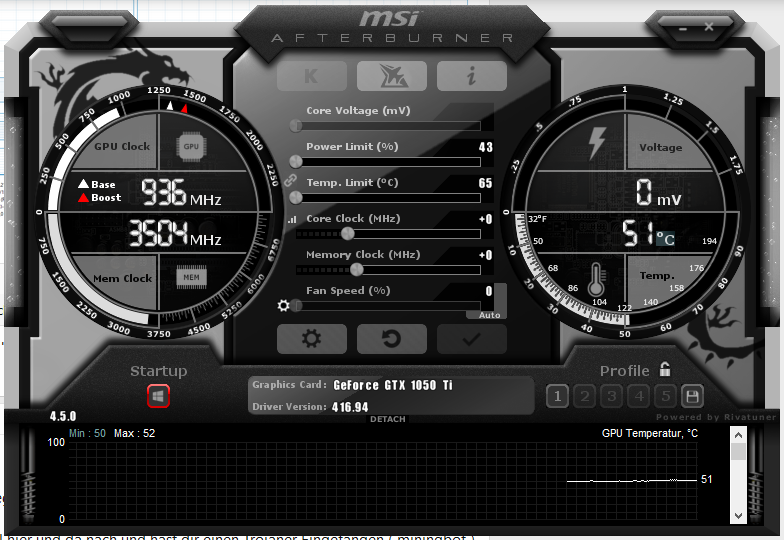Screen dimensions: 784x540
Task: Open the Kombustor K button
Action: click(x=312, y=76)
